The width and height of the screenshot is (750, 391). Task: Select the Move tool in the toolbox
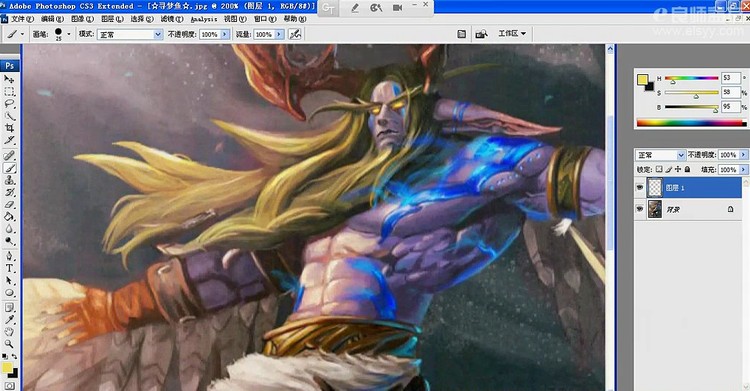pyautogui.click(x=9, y=79)
